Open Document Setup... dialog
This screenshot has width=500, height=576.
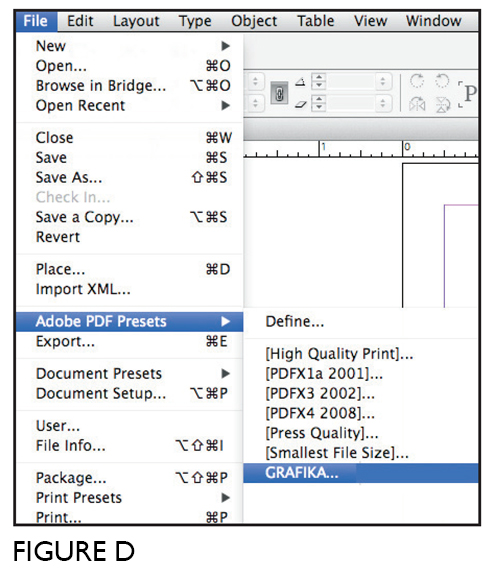click(x=130, y=393)
